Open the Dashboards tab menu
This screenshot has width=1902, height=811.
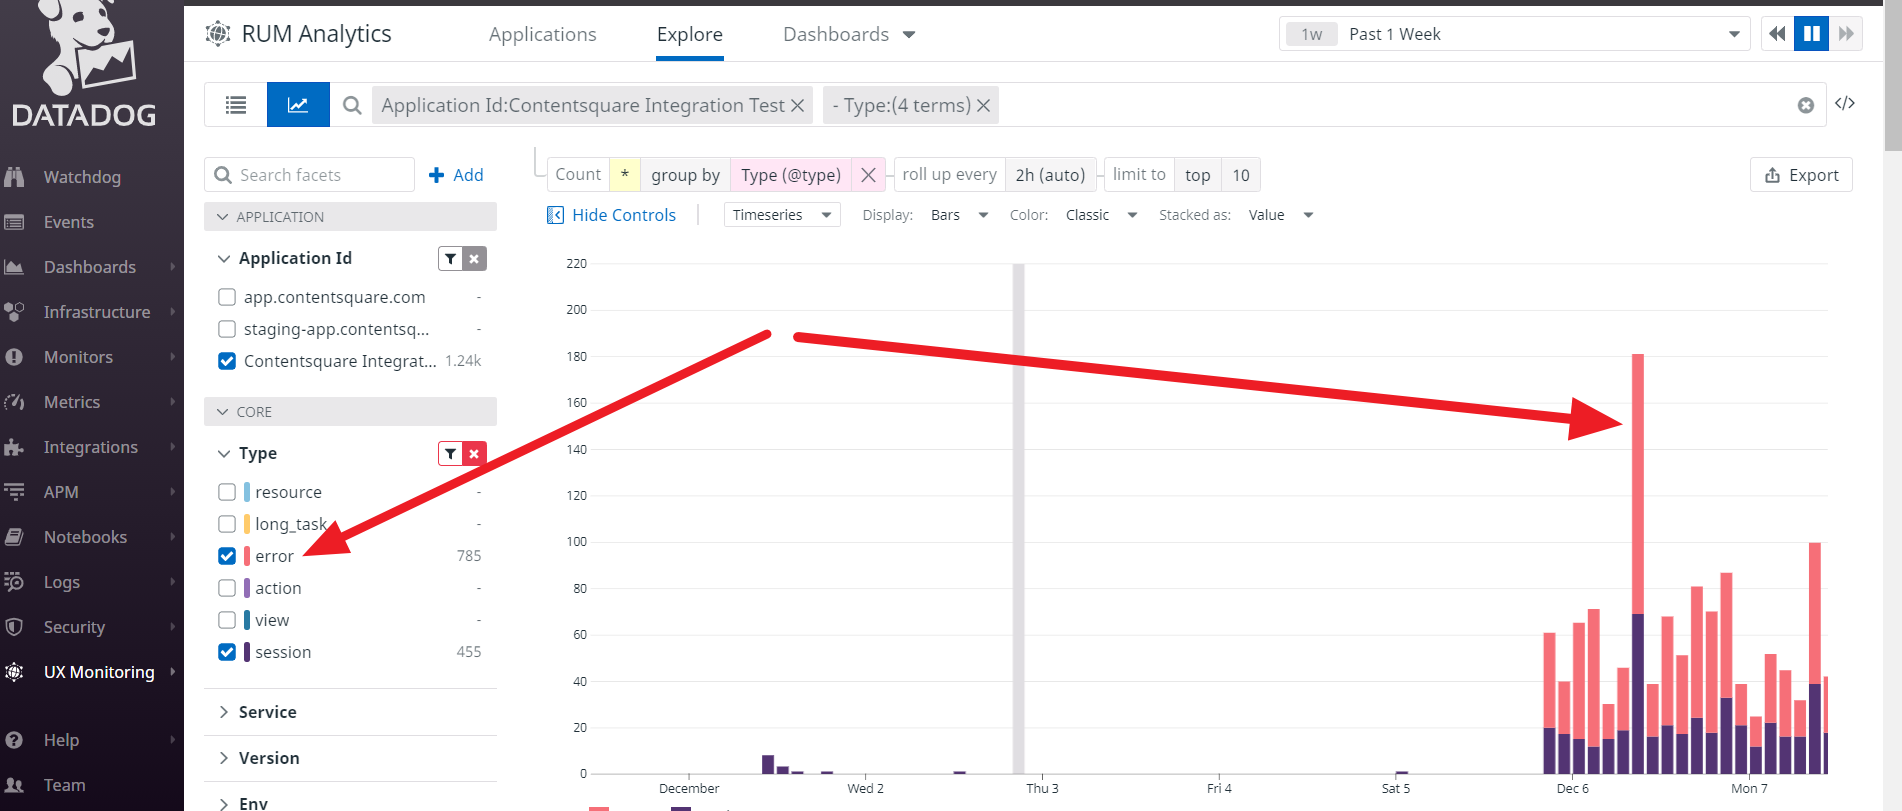(x=849, y=35)
